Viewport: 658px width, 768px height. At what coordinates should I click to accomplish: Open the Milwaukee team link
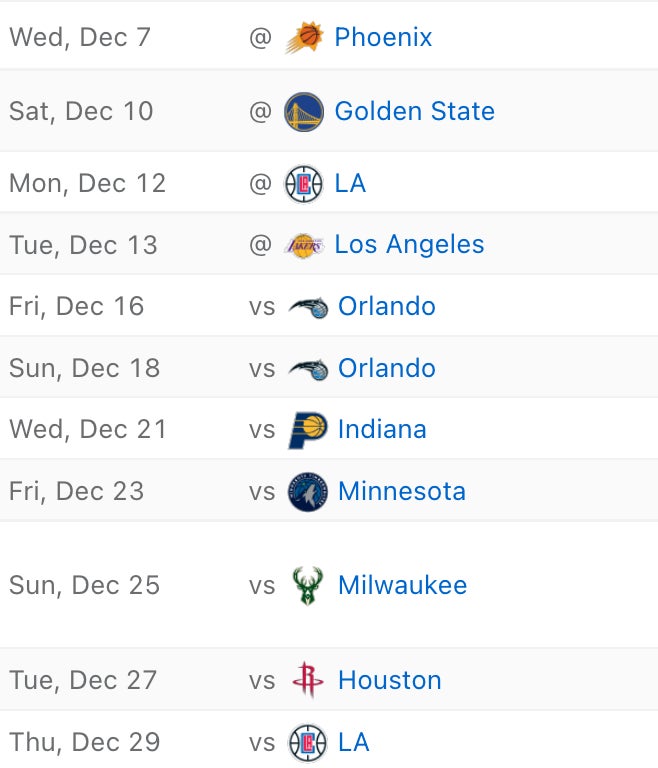pyautogui.click(x=402, y=585)
